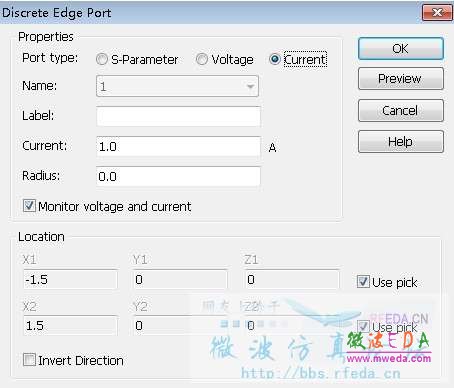Select the Voltage port type
454x388 pixels.
click(202, 59)
